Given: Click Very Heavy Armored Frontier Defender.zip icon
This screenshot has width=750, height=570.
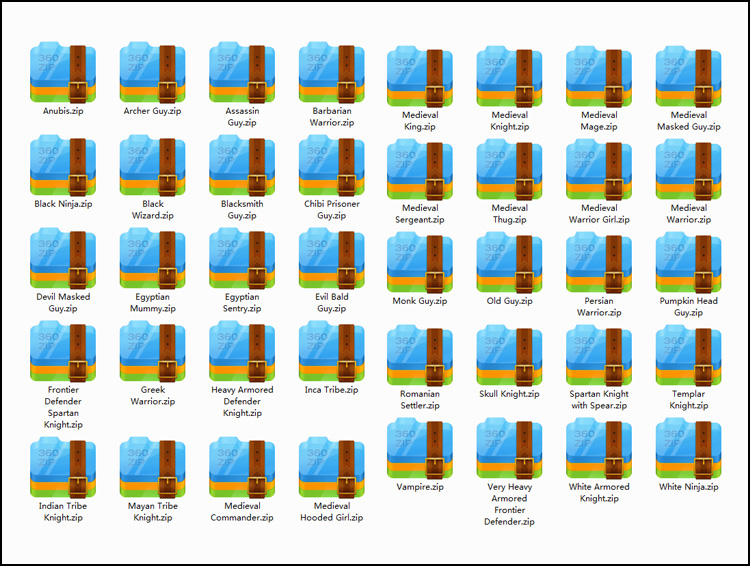Looking at the screenshot, I should pos(509,449).
